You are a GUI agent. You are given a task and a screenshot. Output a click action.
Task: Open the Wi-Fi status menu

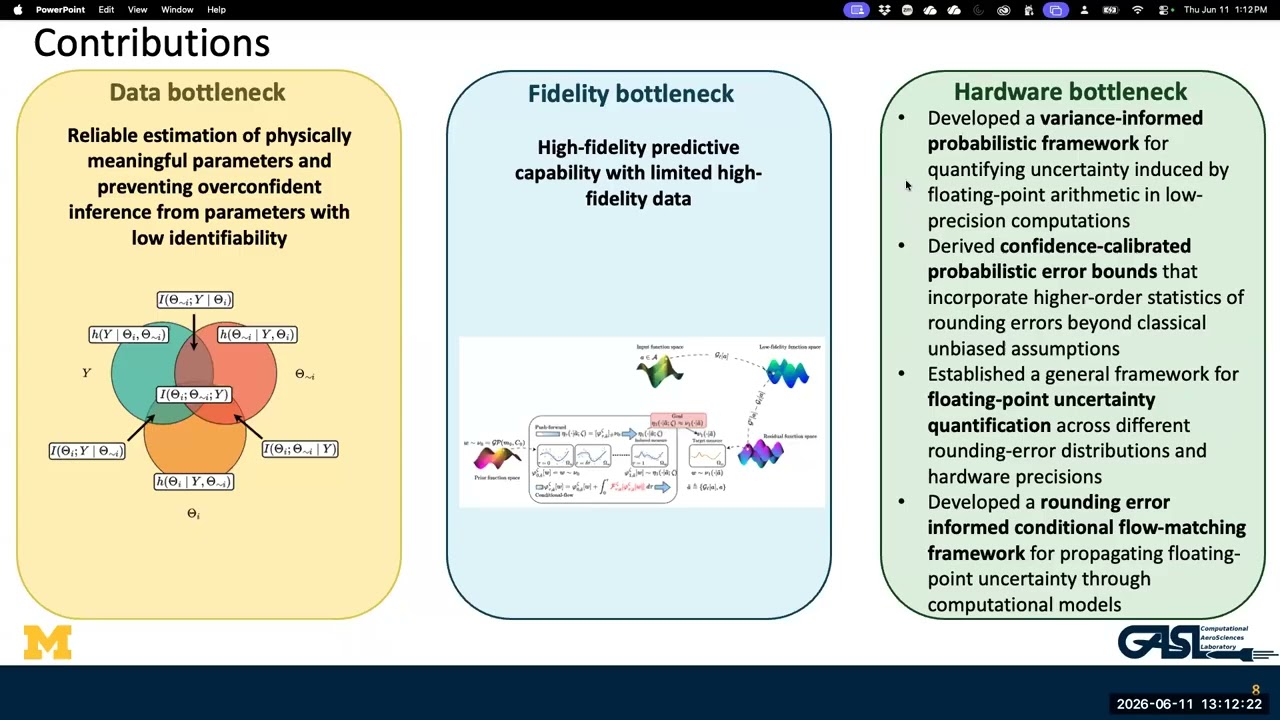coord(1137,10)
